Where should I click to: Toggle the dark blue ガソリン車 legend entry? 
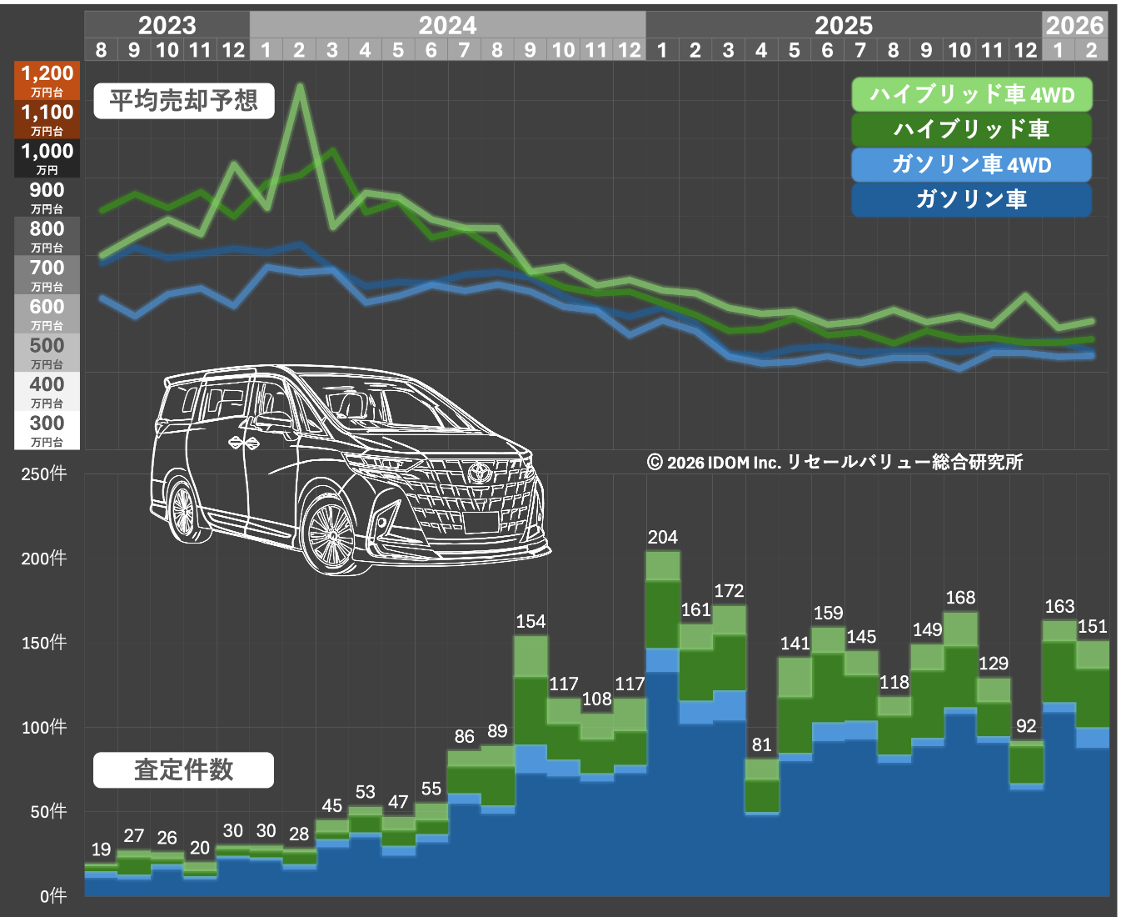971,199
